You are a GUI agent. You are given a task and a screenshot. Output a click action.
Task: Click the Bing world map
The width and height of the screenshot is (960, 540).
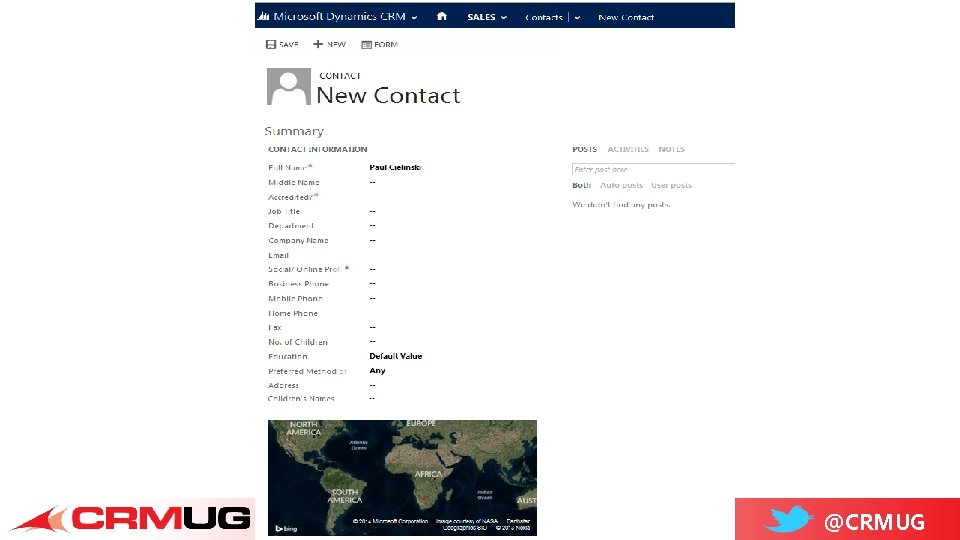[402, 478]
